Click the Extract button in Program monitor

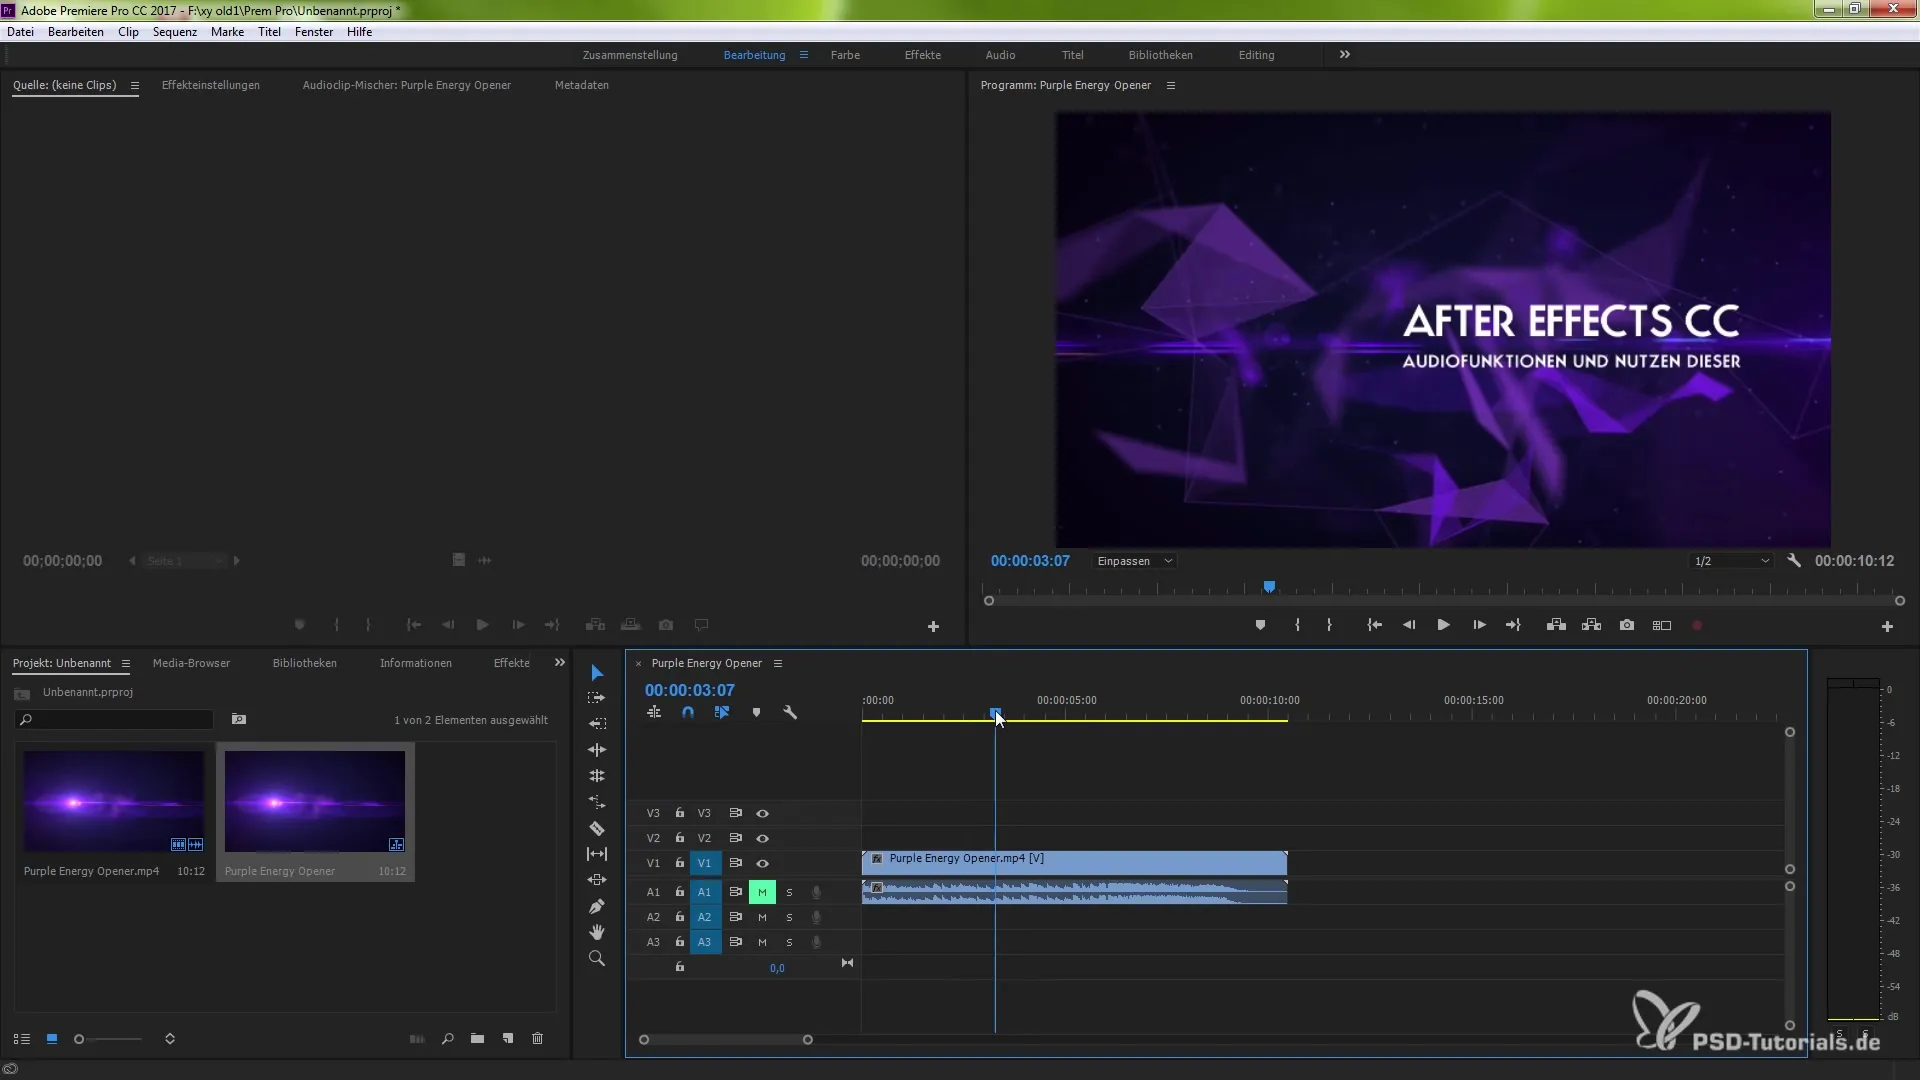click(1592, 625)
